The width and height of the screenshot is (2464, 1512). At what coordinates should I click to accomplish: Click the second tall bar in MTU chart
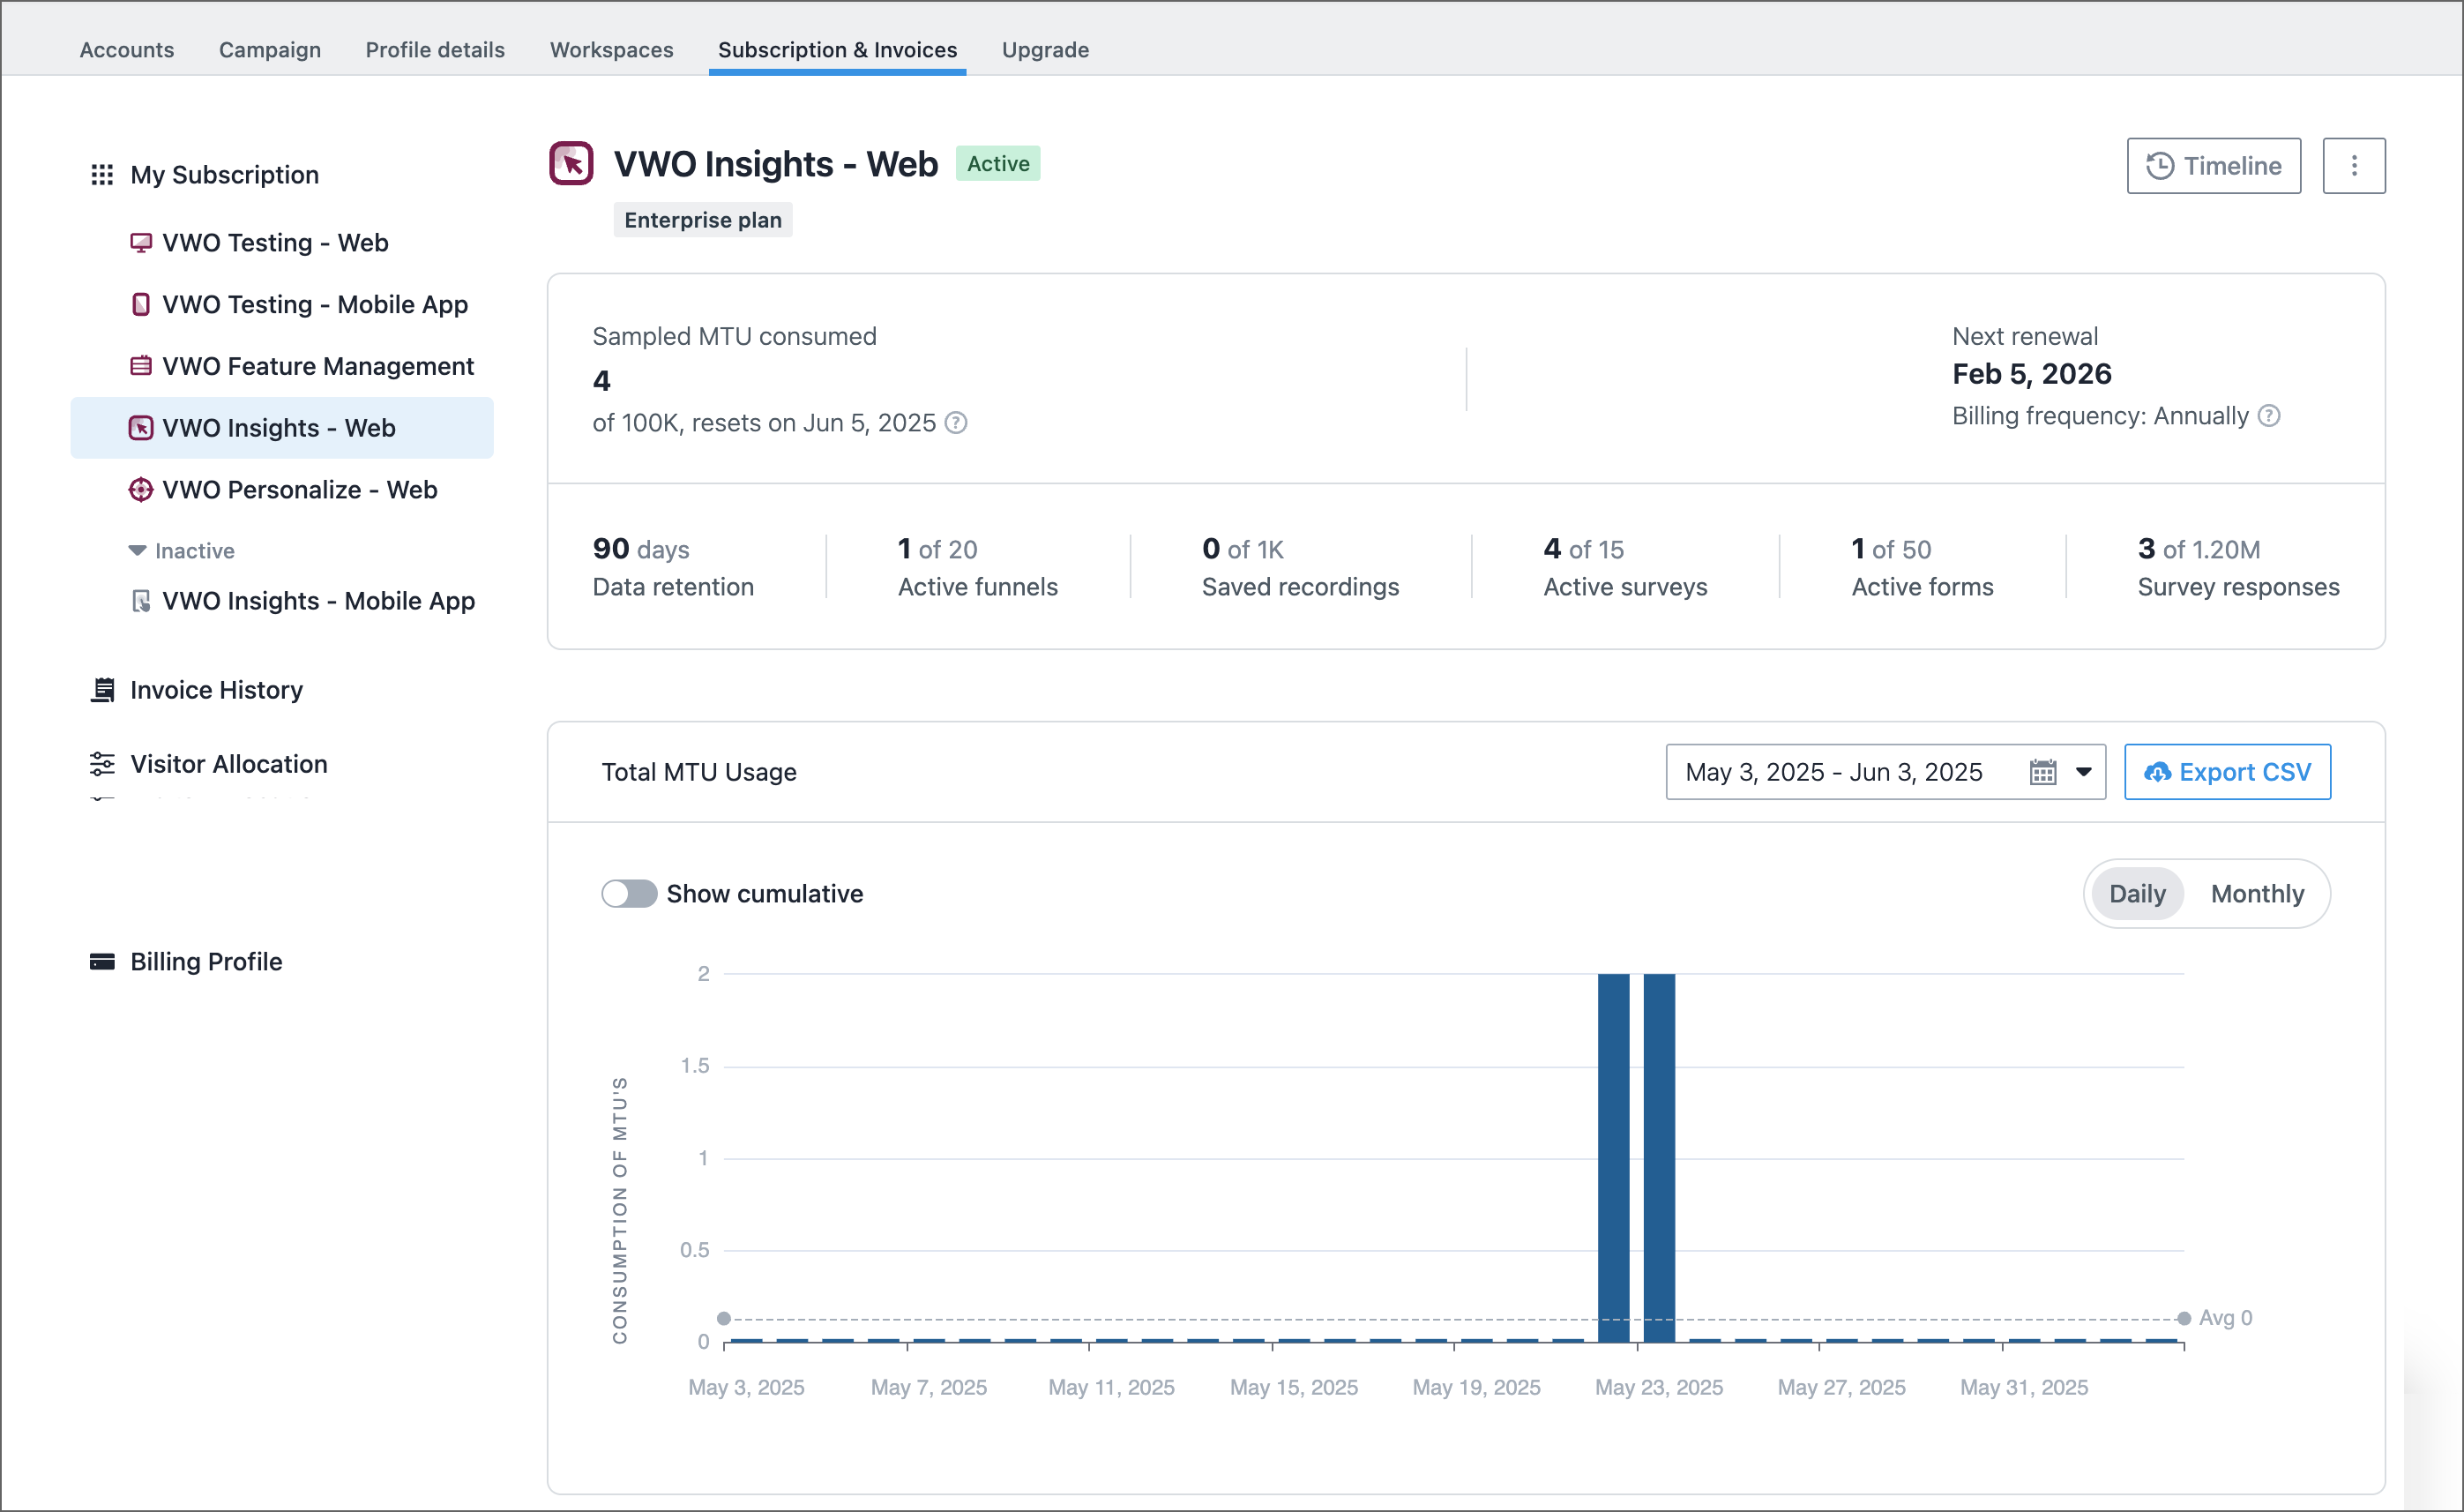pos(1659,1158)
